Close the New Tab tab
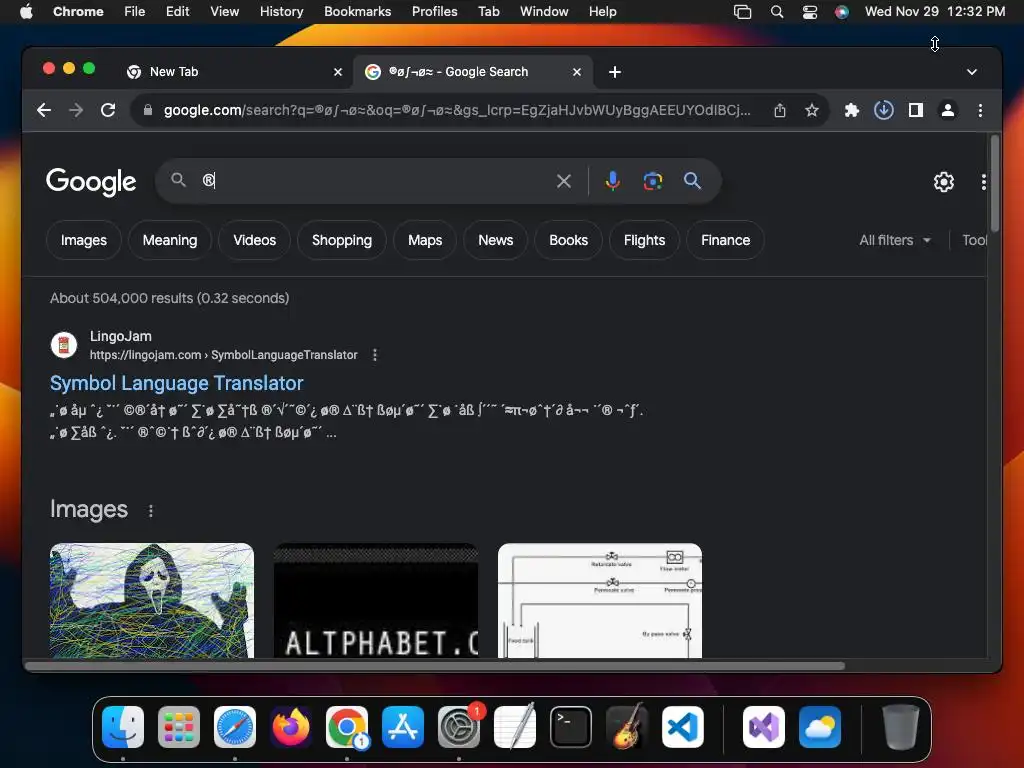 tap(338, 72)
